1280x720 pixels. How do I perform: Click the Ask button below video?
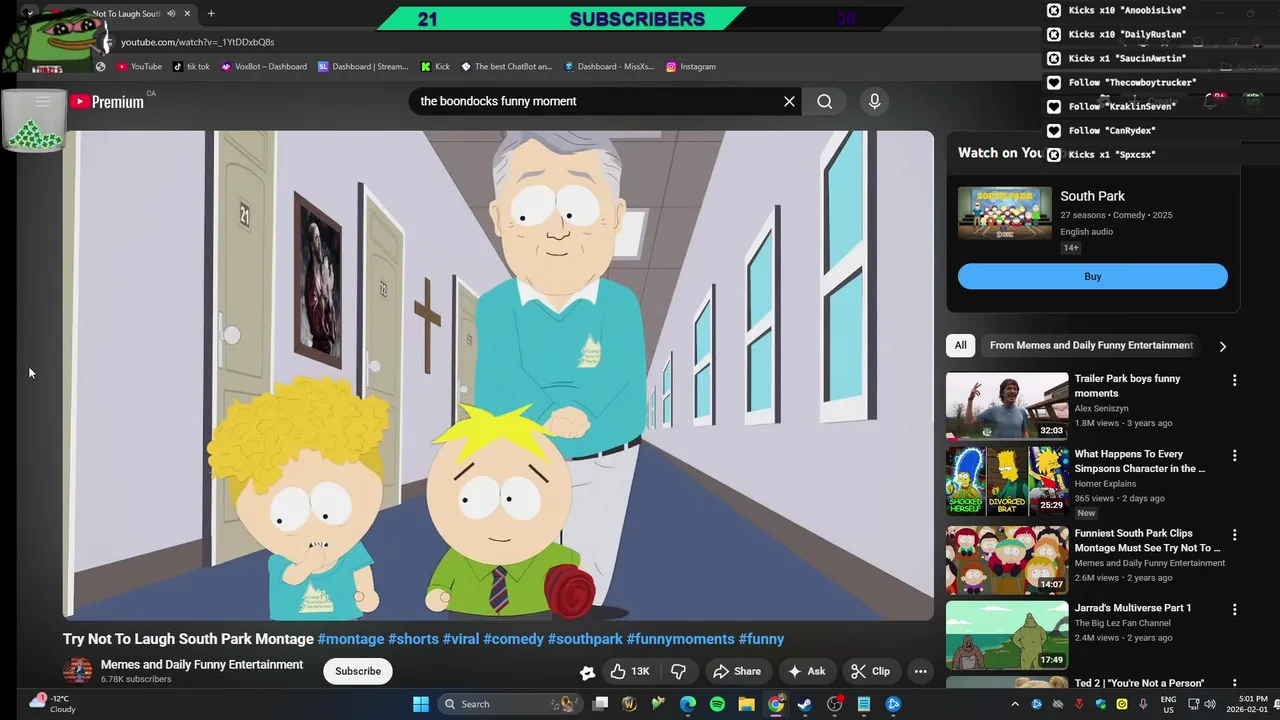[x=806, y=671]
